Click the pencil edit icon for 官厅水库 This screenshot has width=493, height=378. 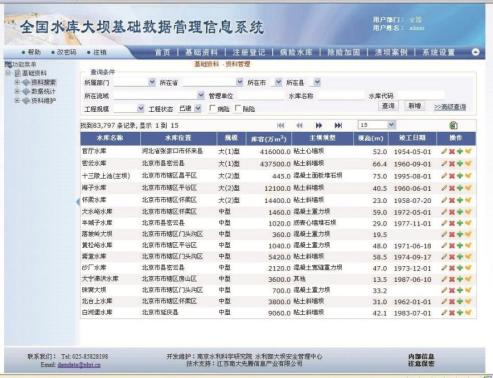click(x=444, y=151)
